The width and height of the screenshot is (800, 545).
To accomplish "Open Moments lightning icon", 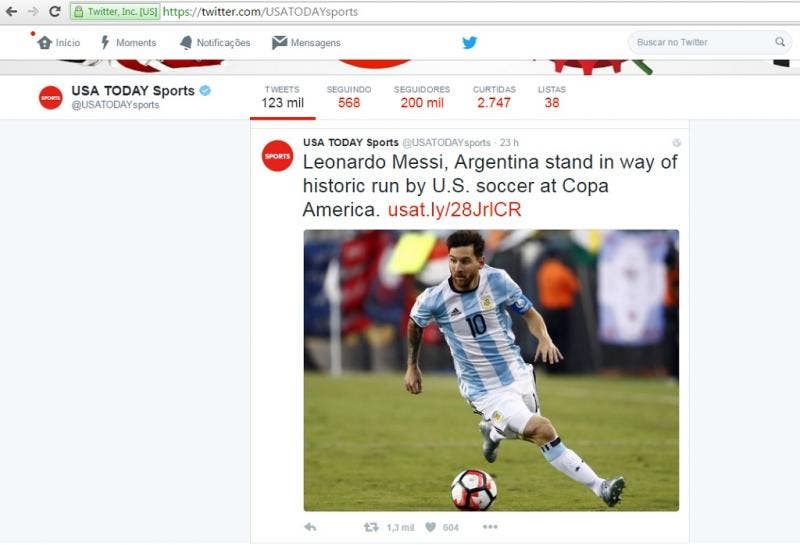I will [105, 42].
